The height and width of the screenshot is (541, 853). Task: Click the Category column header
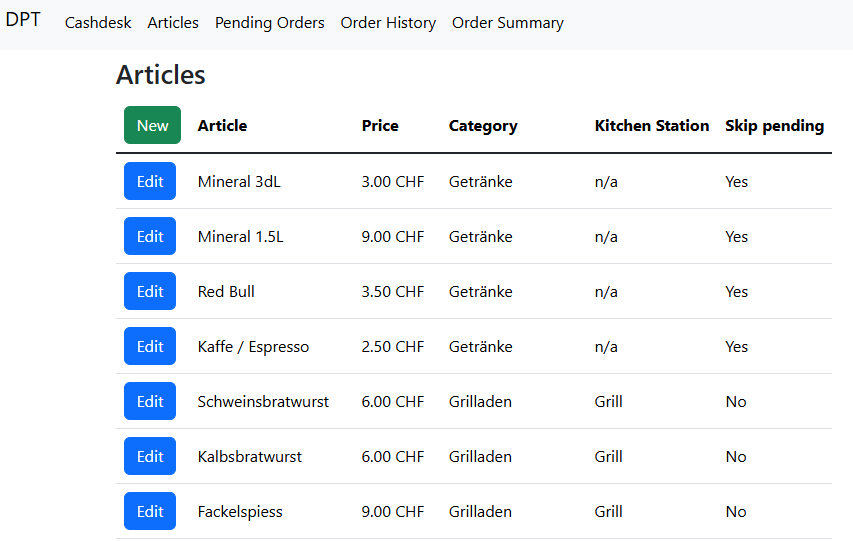(x=483, y=126)
